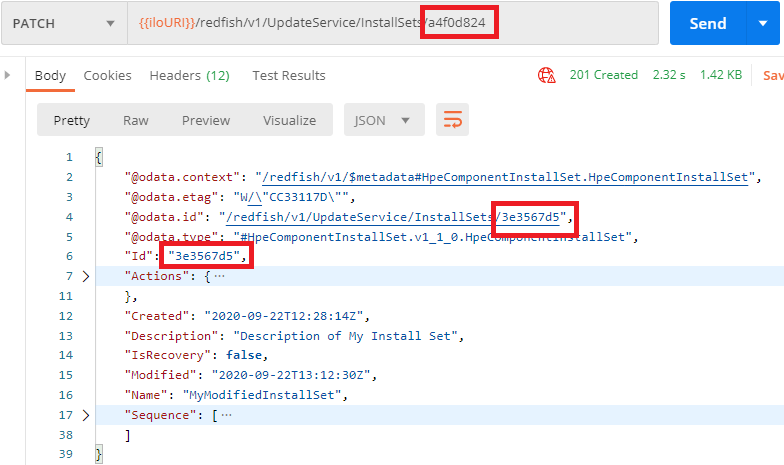The width and height of the screenshot is (784, 465).
Task: Expand the collapsed Sequence array
Action: tap(85, 415)
